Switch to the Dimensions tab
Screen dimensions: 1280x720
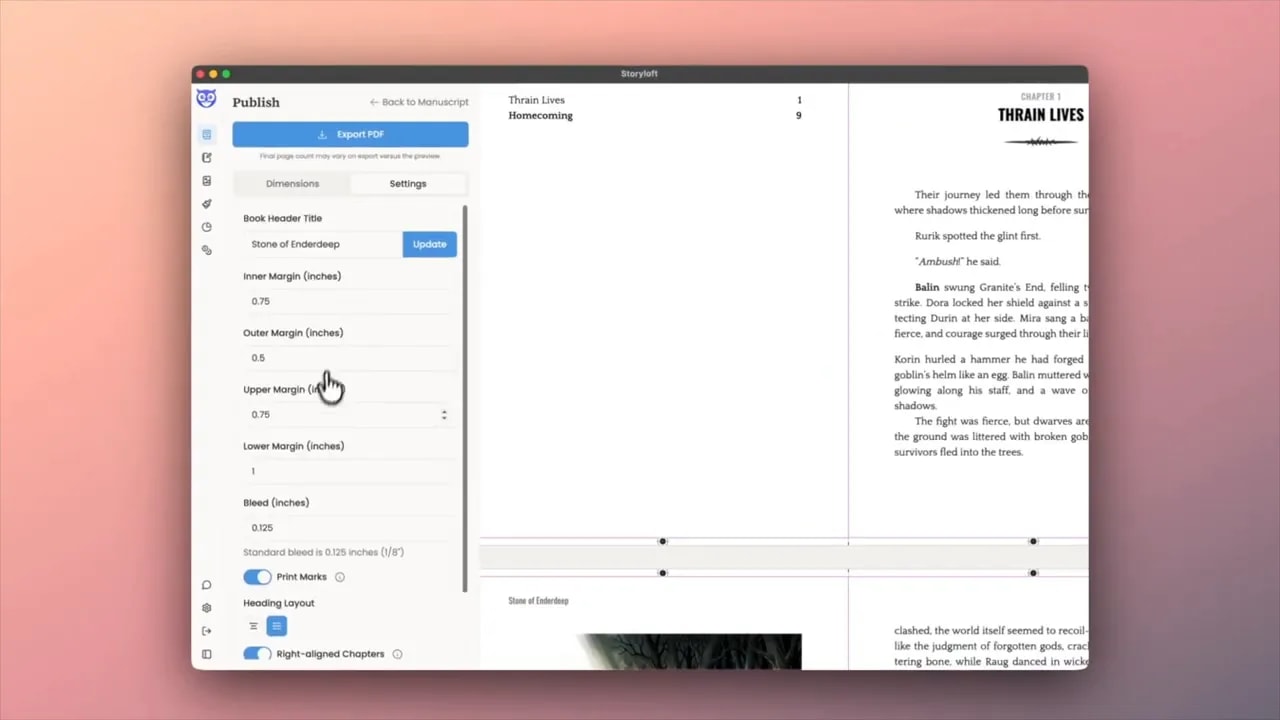coord(292,184)
